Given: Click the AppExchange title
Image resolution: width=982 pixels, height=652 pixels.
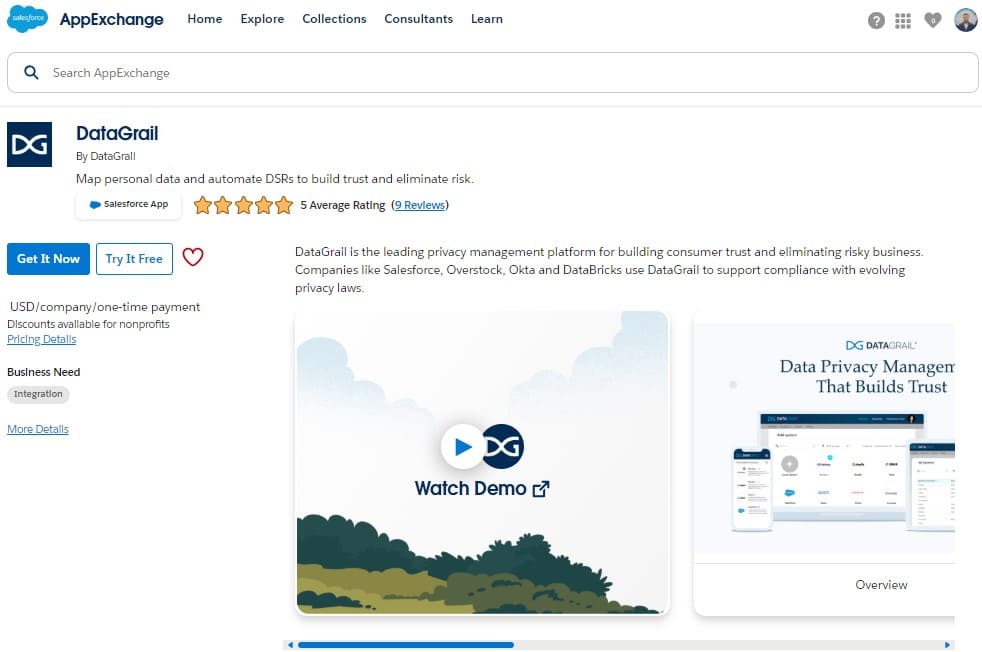Looking at the screenshot, I should [x=111, y=19].
